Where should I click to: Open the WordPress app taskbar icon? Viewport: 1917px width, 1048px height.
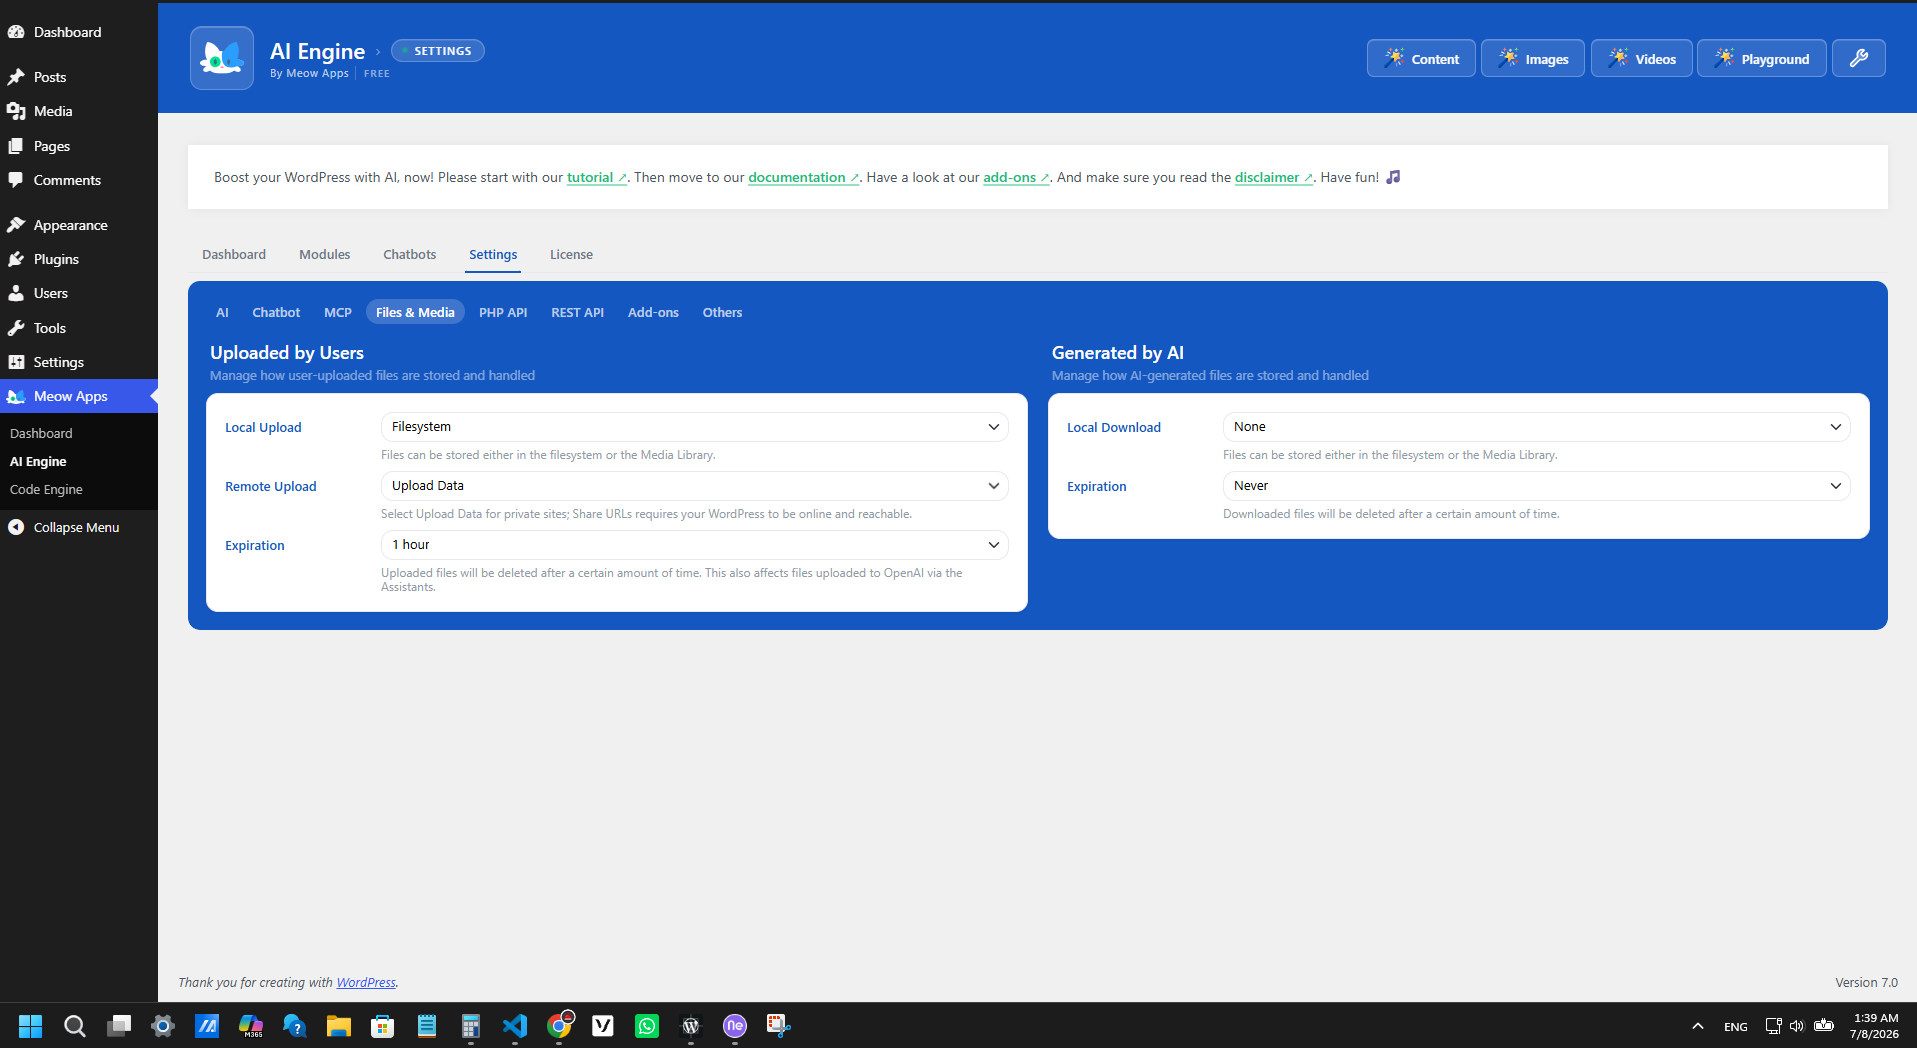[x=691, y=1026]
